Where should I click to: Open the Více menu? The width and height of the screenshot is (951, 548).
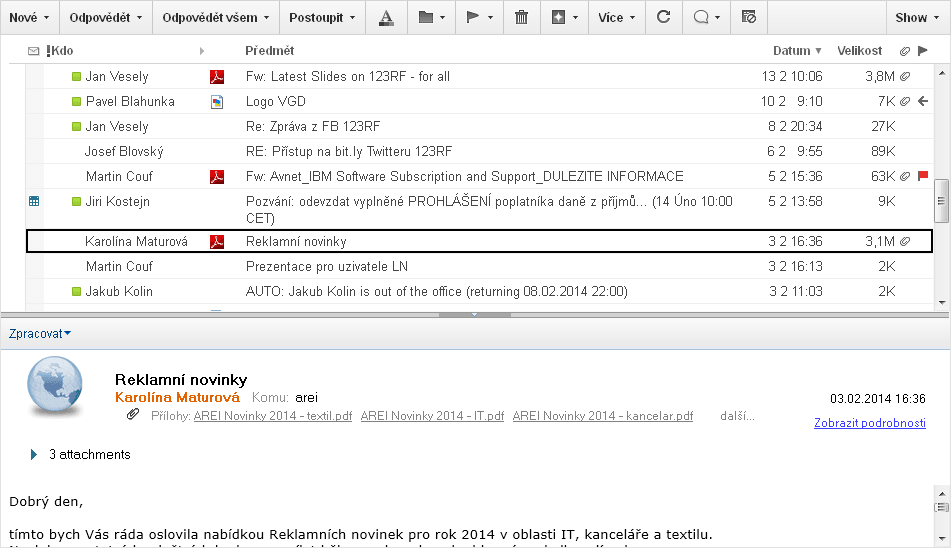pos(616,17)
